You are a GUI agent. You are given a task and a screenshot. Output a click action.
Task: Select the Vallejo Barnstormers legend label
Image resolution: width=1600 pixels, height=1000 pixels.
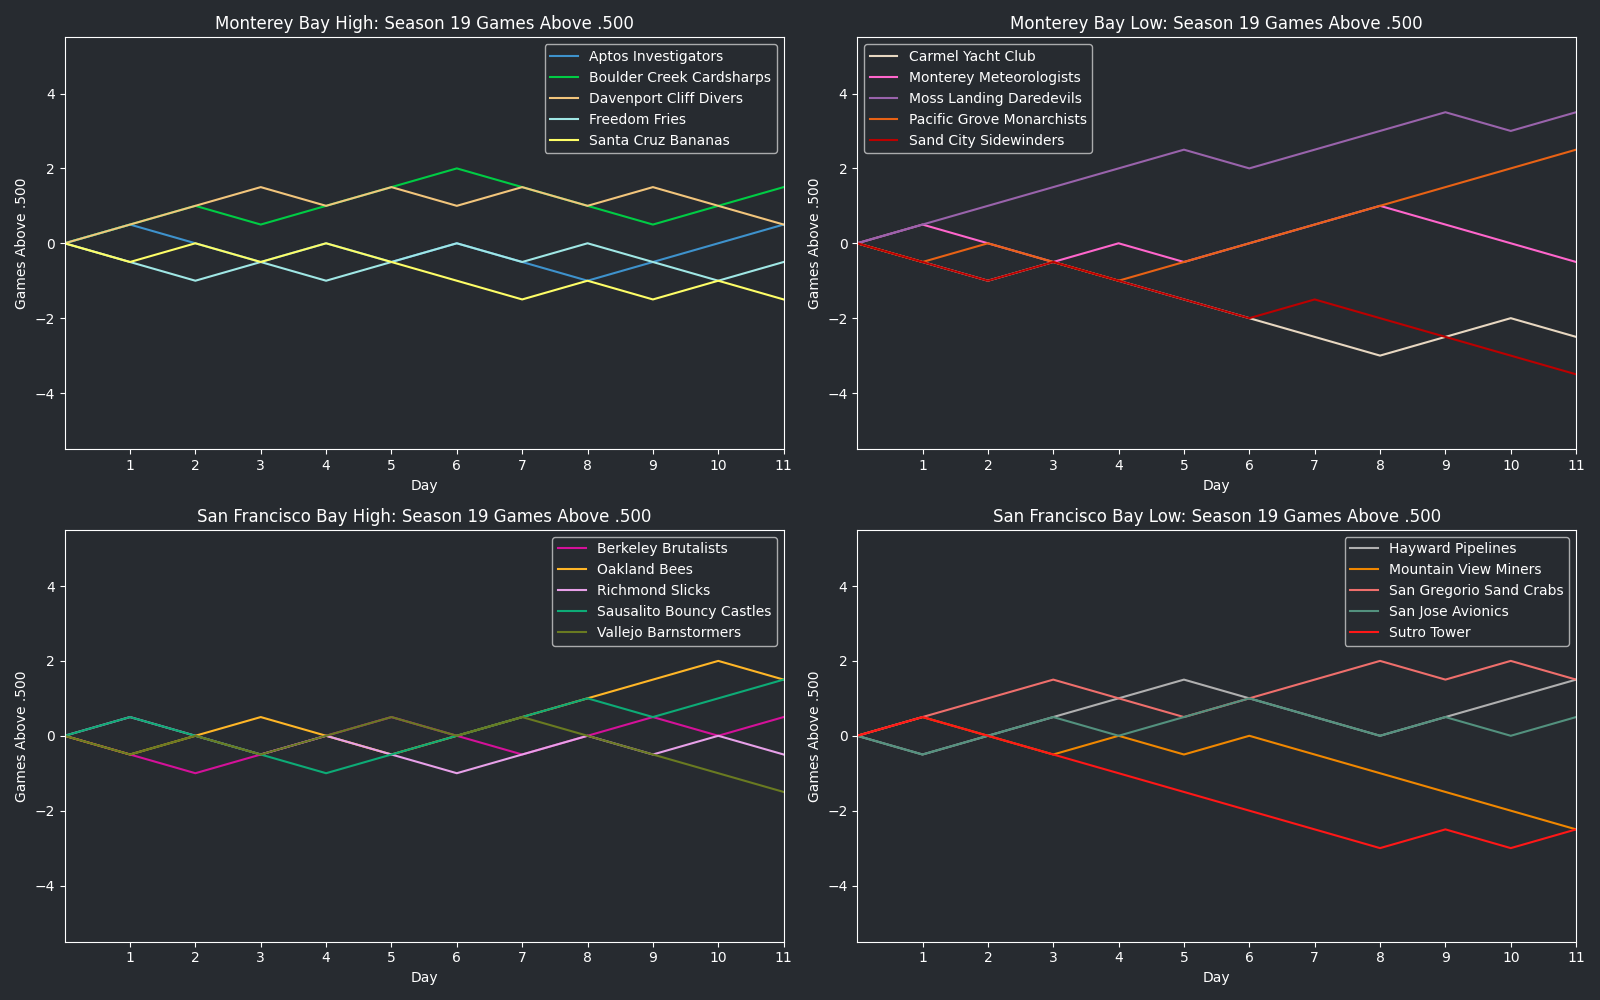(x=668, y=633)
